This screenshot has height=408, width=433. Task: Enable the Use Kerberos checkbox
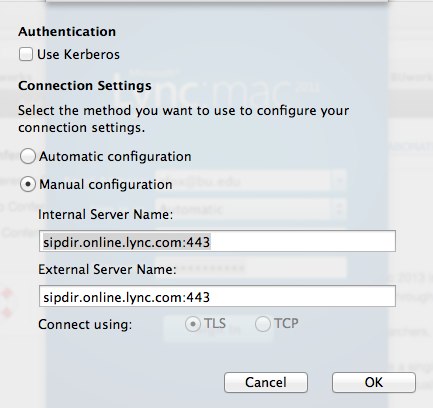26,54
